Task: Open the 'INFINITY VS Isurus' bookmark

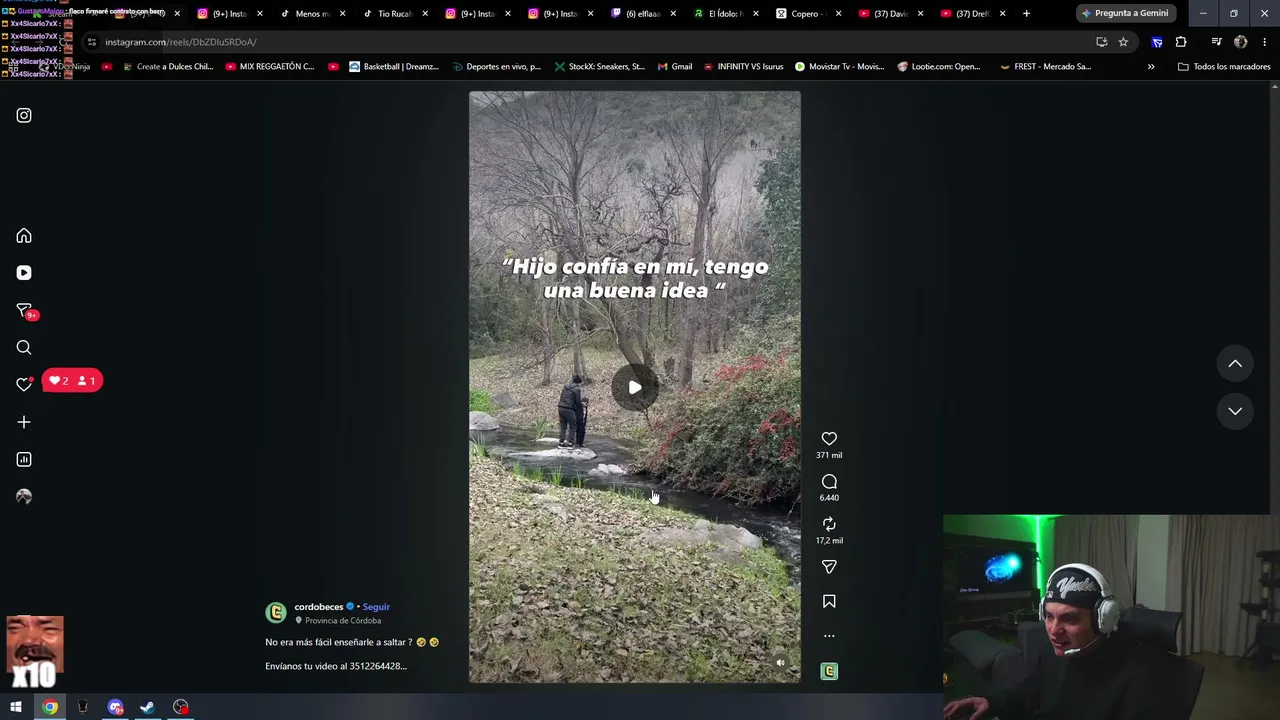Action: (x=743, y=67)
